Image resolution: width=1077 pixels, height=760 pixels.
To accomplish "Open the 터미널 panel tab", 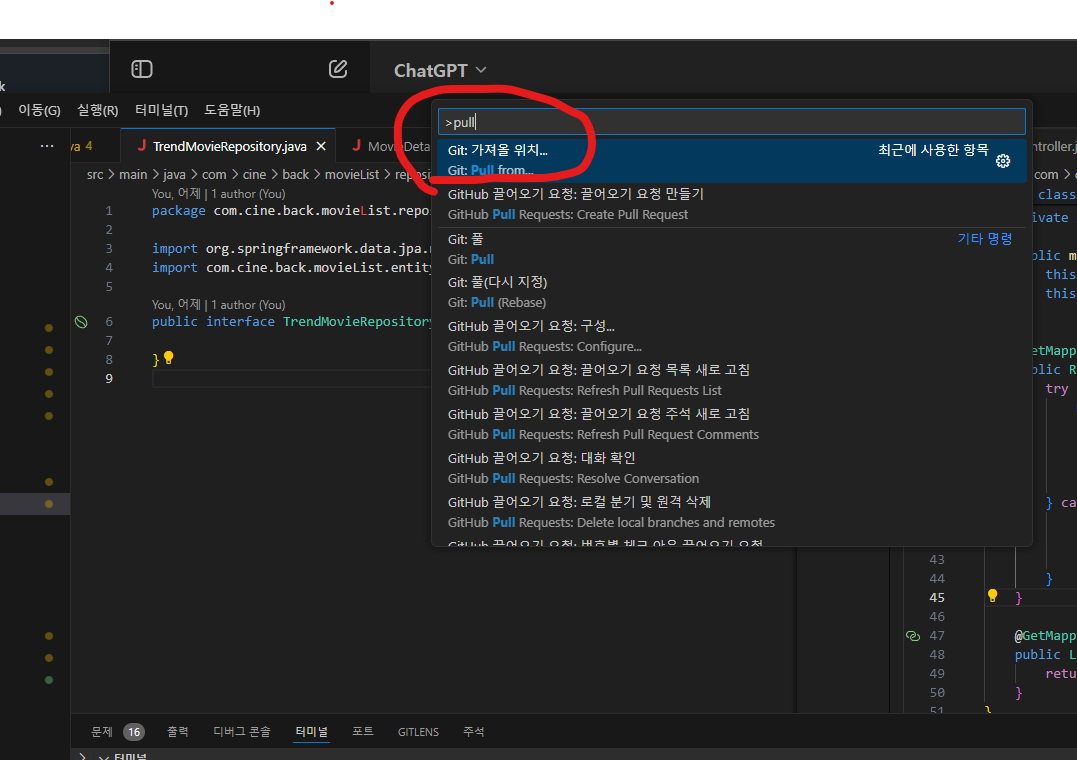I will [x=311, y=732].
